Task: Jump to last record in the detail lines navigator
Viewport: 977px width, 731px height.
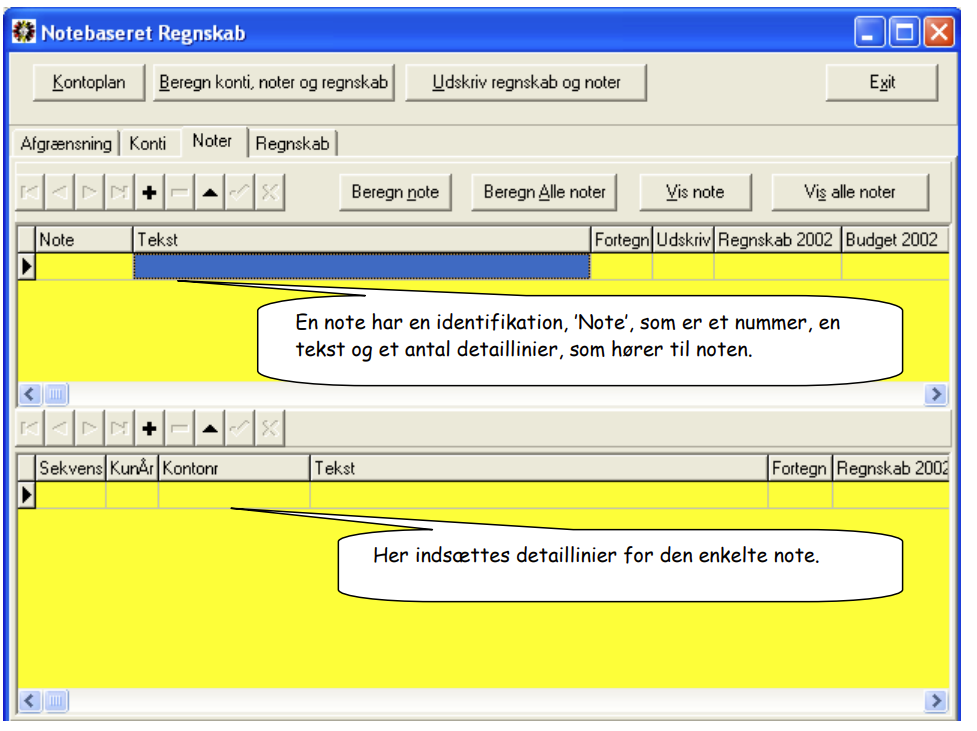Action: (x=119, y=428)
